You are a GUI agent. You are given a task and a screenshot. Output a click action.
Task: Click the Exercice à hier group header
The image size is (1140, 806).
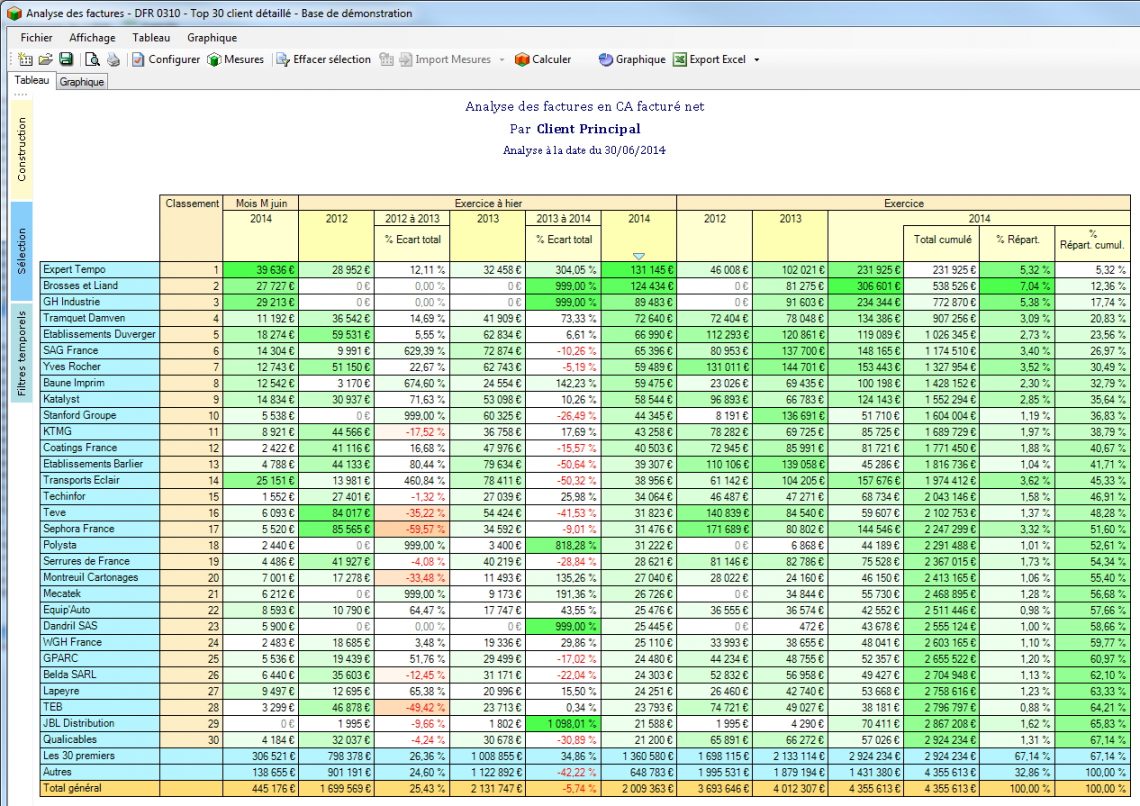[488, 203]
